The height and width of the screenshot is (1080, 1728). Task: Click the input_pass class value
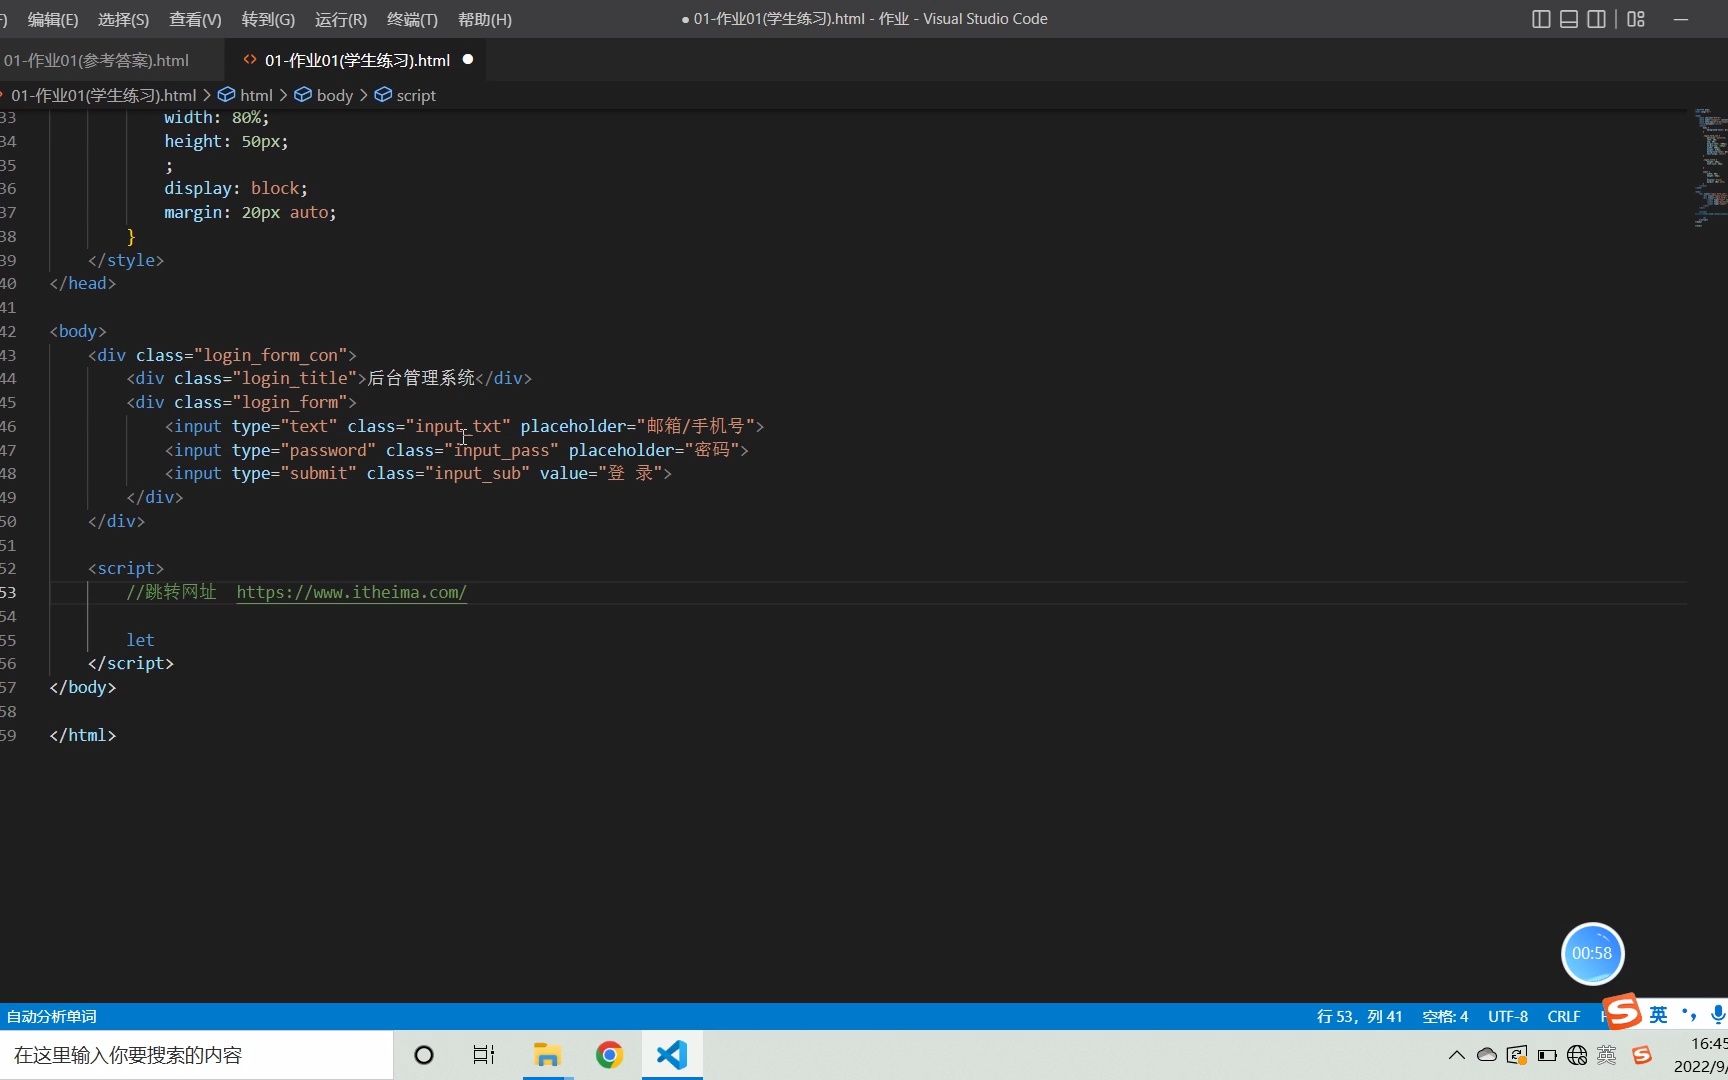coord(501,450)
